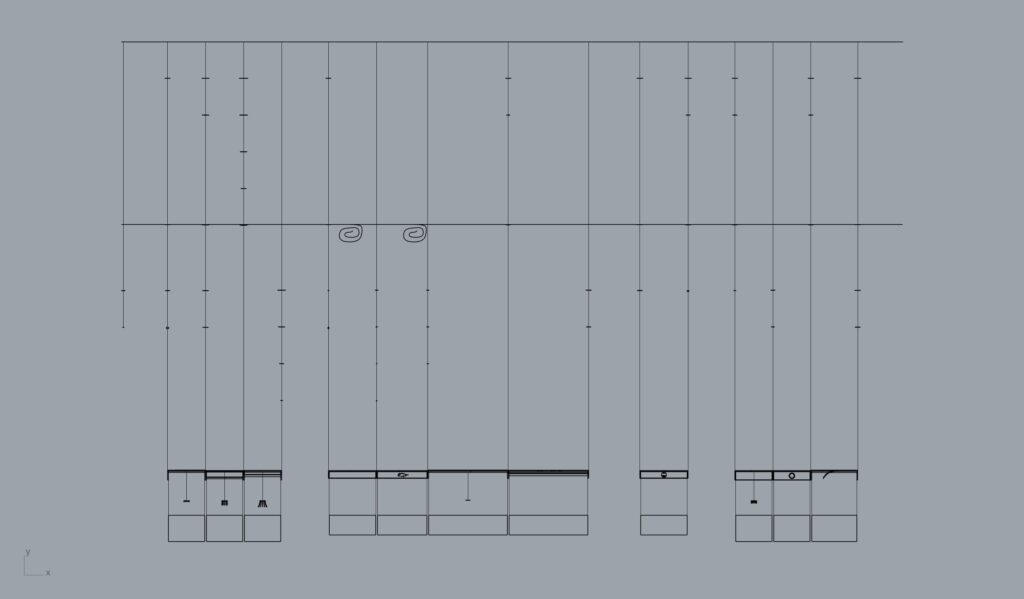Select the small dark pendant in right group
The height and width of the screenshot is (599, 1024).
pos(754,502)
